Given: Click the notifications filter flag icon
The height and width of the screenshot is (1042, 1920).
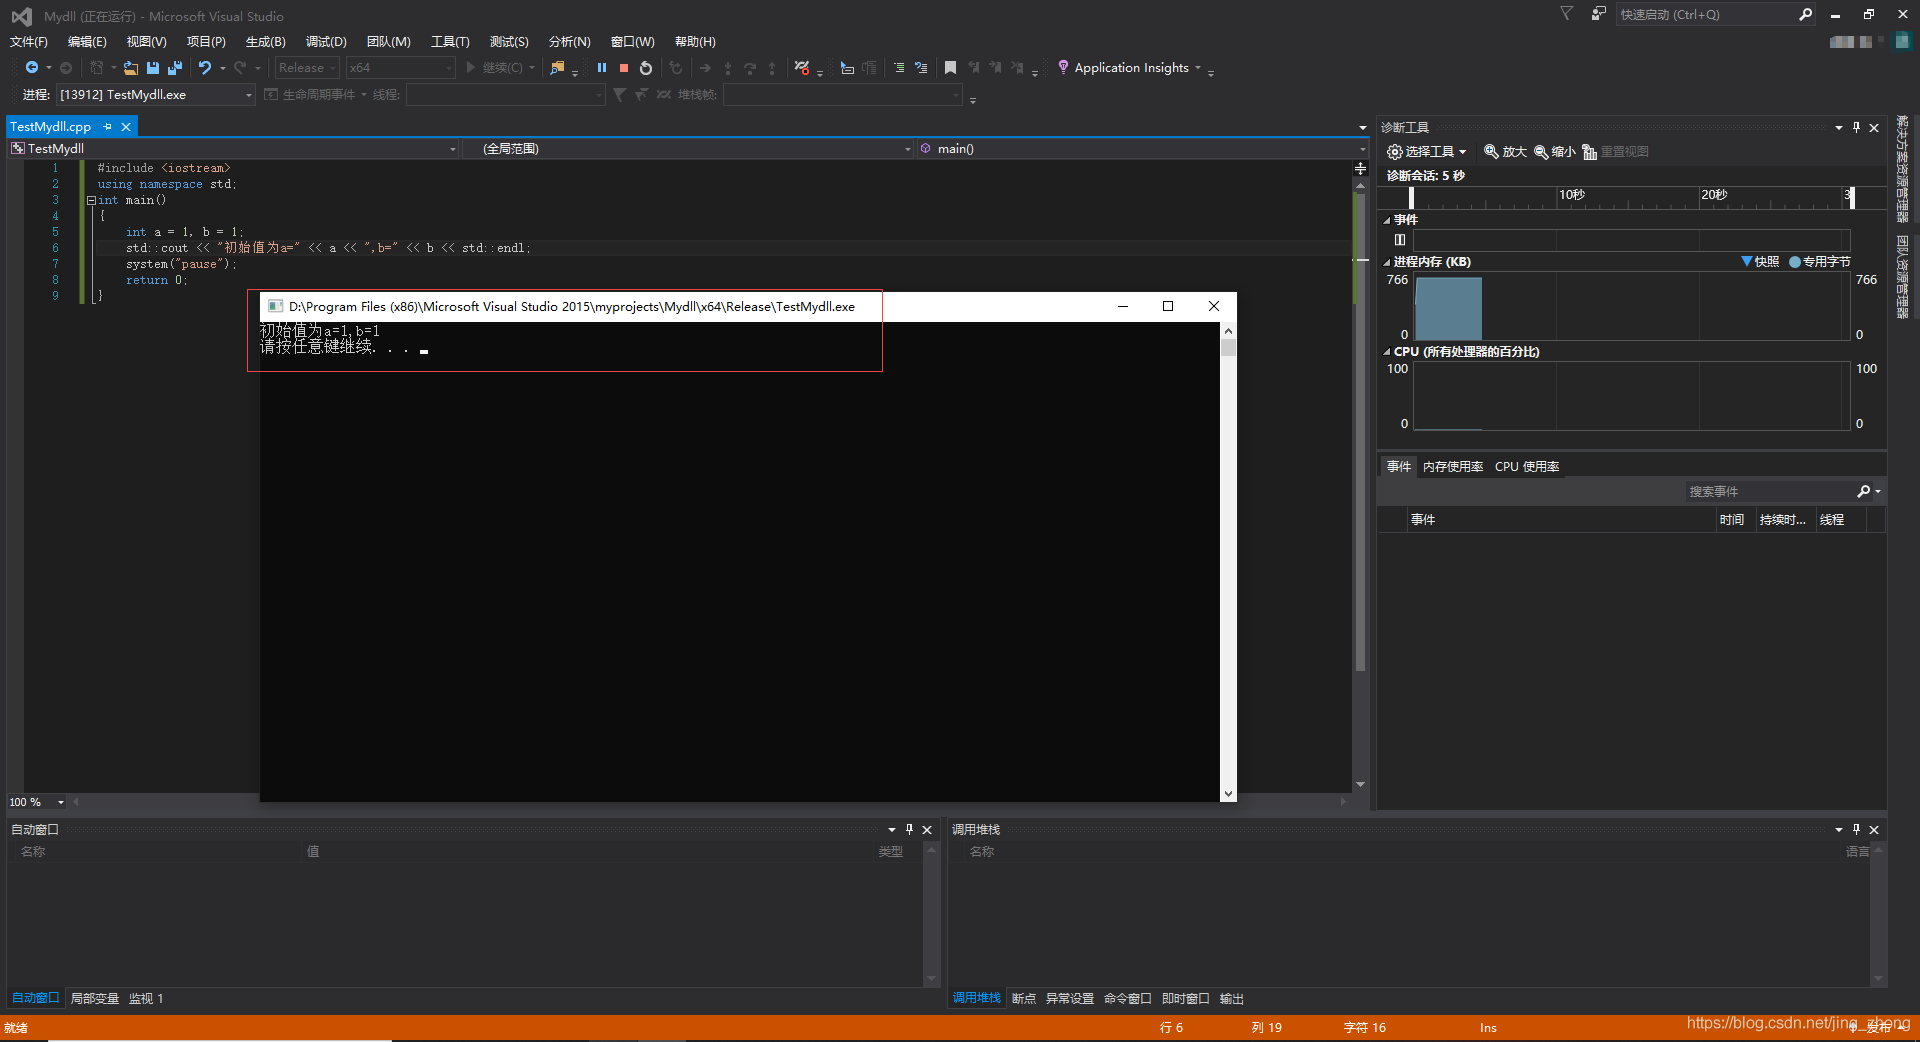Looking at the screenshot, I should pyautogui.click(x=1566, y=13).
